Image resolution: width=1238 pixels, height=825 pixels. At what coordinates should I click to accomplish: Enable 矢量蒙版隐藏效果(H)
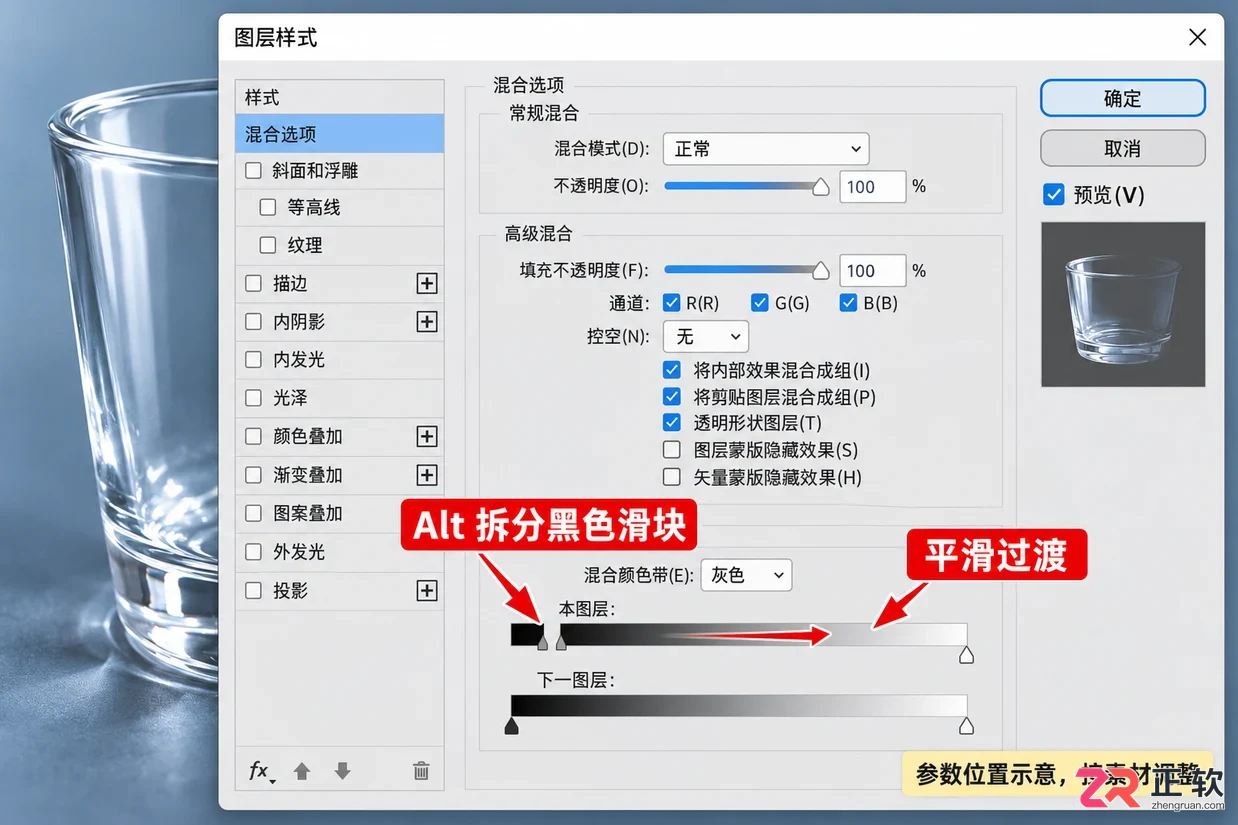pyautogui.click(x=672, y=478)
